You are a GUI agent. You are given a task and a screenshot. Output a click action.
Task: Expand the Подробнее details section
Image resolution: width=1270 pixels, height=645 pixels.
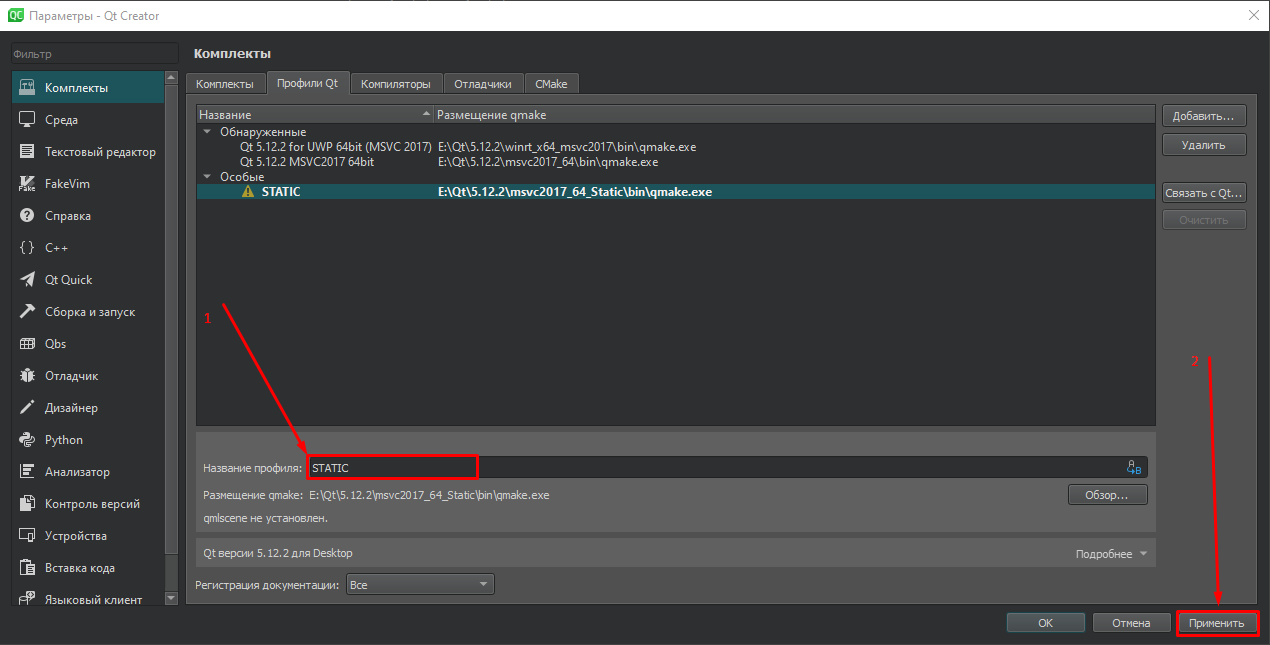click(x=1111, y=554)
